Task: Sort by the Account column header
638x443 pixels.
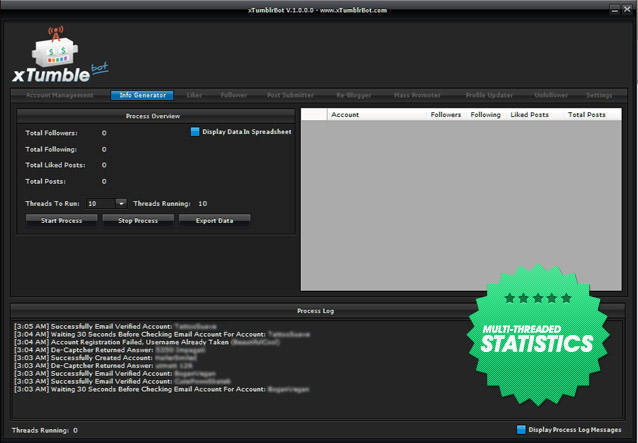Action: (378, 115)
